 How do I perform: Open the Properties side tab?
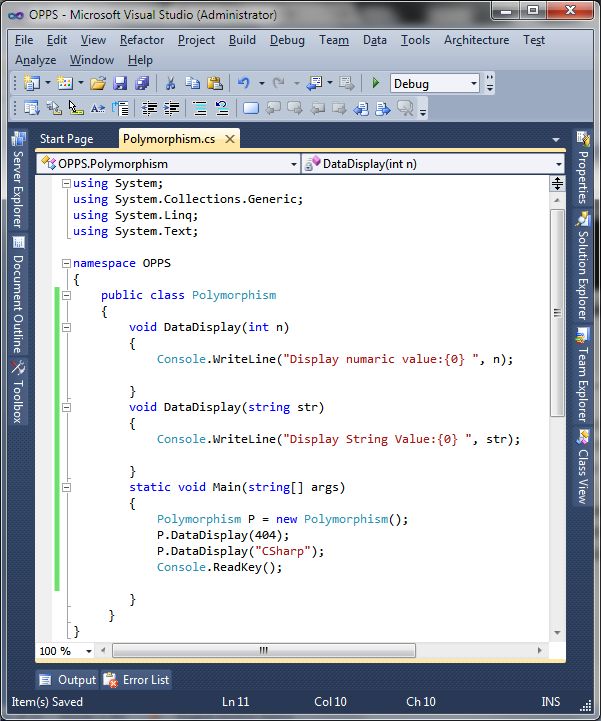click(x=583, y=168)
